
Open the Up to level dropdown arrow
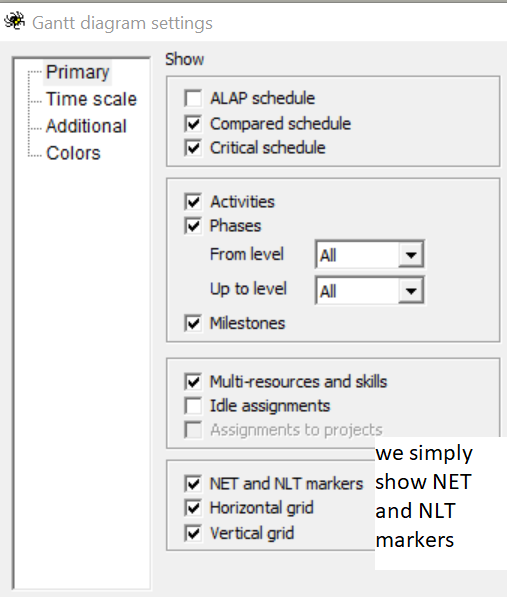click(411, 291)
